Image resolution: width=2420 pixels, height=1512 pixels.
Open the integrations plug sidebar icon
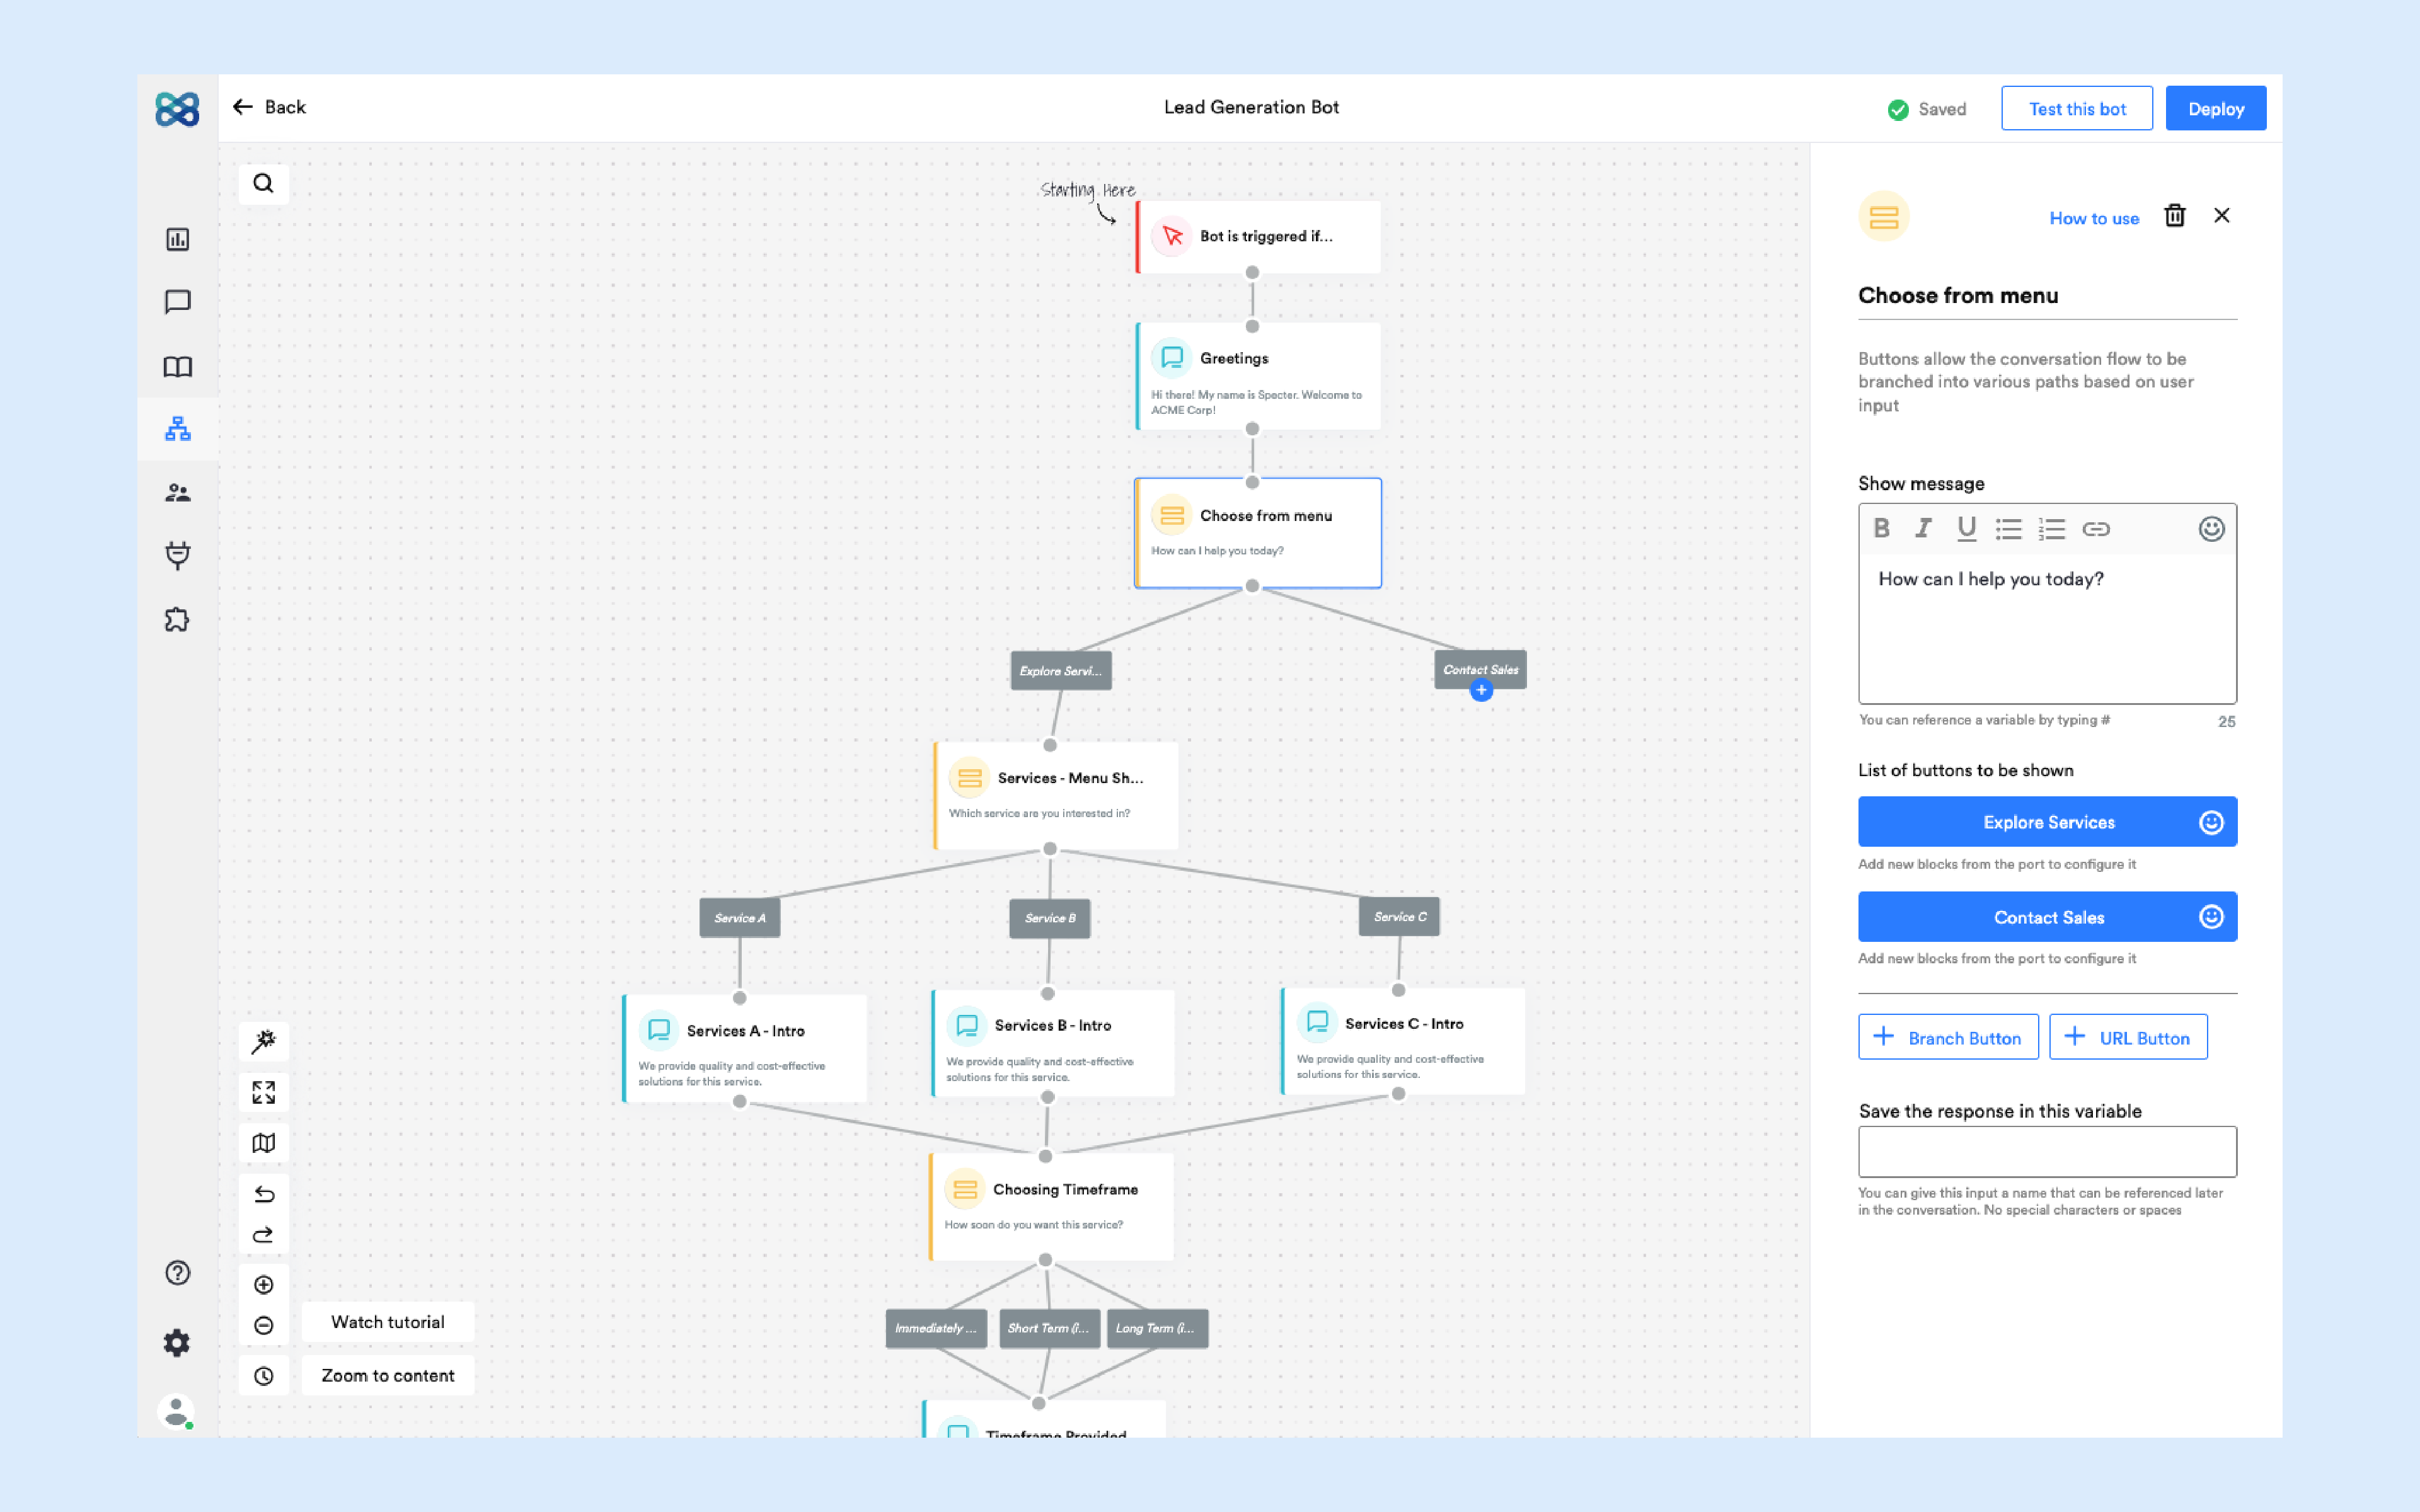pos(177,555)
